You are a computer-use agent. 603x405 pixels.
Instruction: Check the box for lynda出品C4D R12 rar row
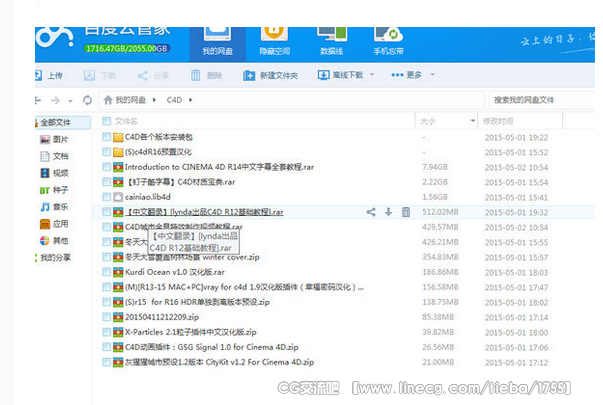[107, 212]
